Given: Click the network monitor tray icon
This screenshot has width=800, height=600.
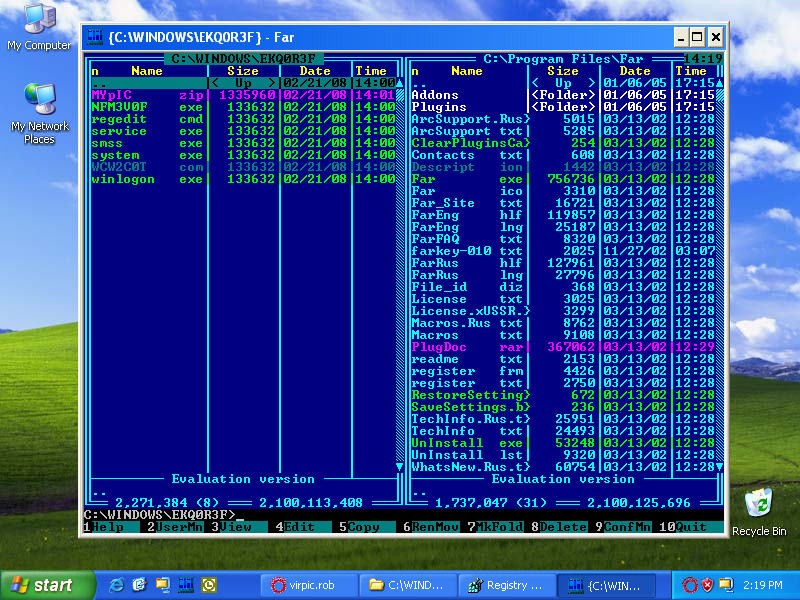Looking at the screenshot, I should [726, 585].
